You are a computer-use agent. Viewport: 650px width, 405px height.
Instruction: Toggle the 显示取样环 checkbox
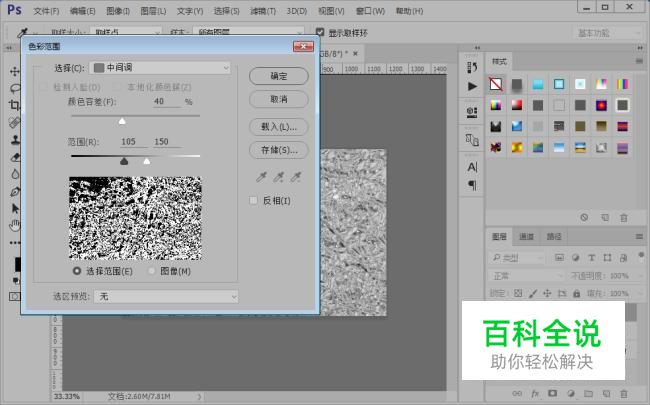[320, 32]
